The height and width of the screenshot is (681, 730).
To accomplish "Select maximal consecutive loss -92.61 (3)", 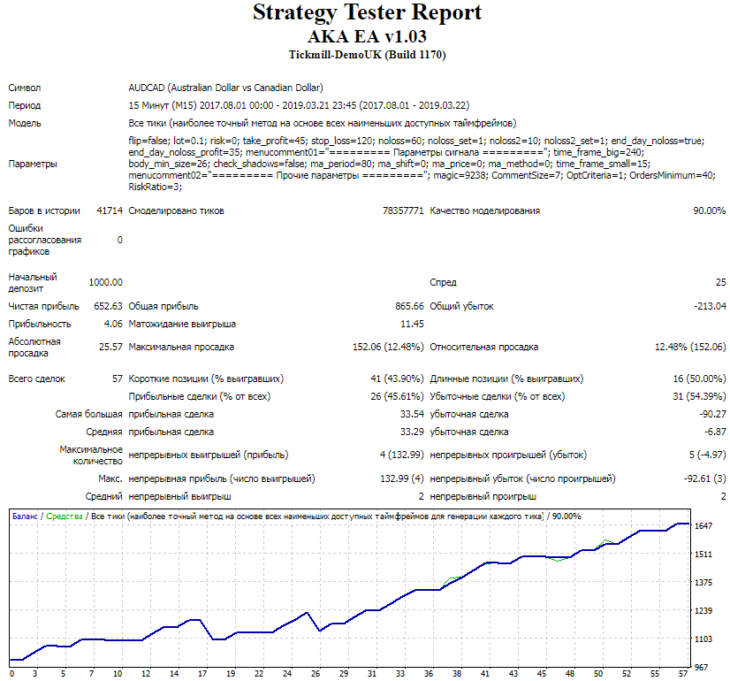I will [705, 479].
